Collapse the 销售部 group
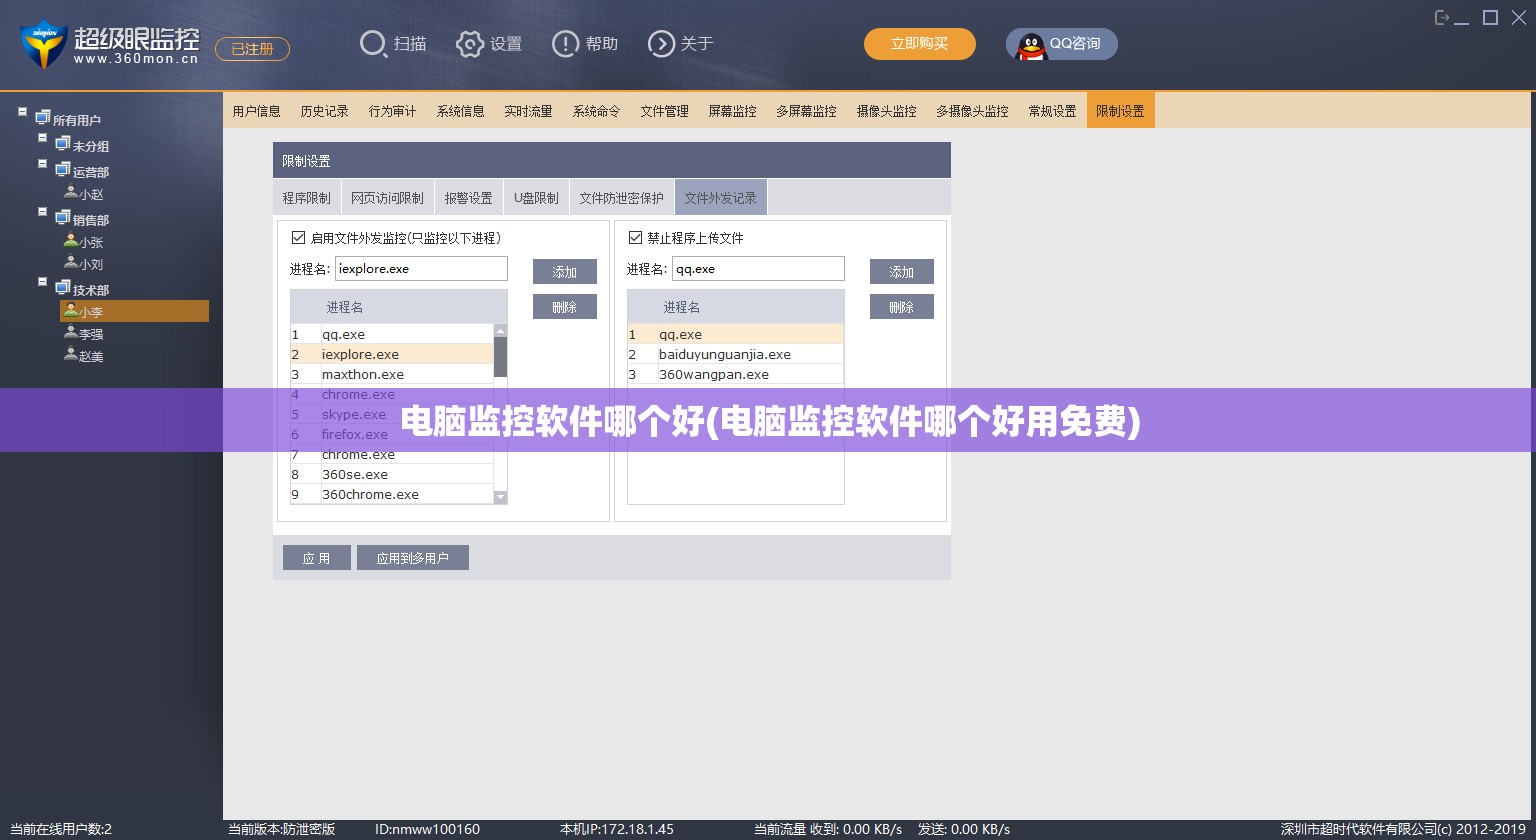The width and height of the screenshot is (1536, 840). [x=42, y=212]
